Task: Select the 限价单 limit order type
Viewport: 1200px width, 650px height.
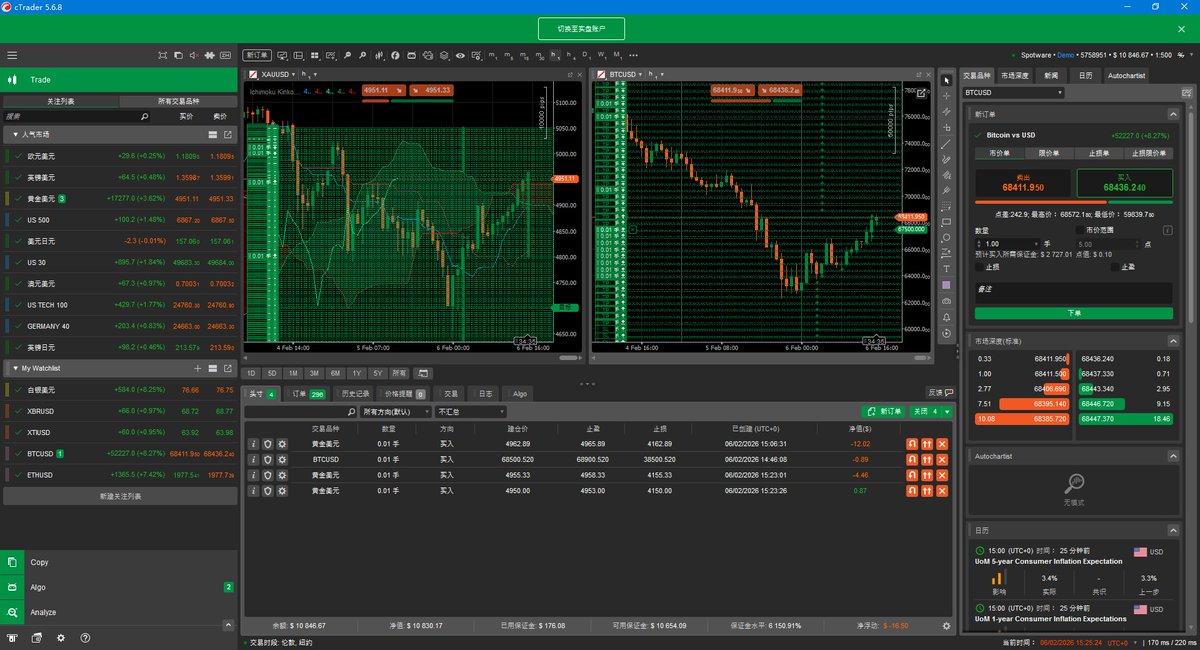Action: pos(1049,153)
